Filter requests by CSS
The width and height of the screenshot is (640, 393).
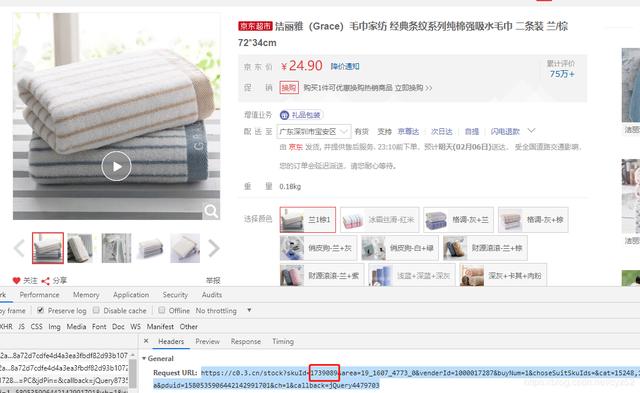(x=36, y=326)
